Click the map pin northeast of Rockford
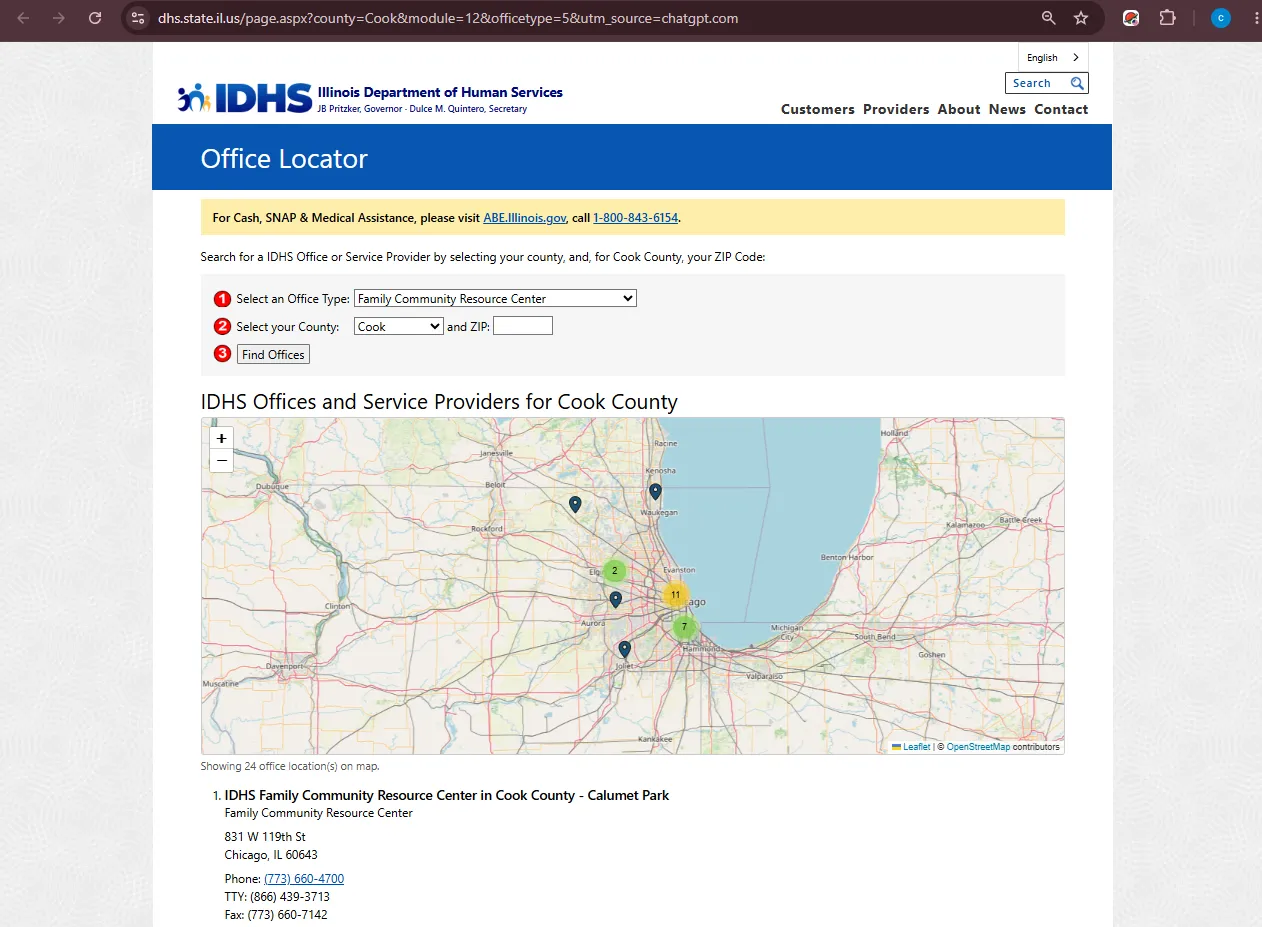The image size is (1262, 927). pyautogui.click(x=575, y=504)
